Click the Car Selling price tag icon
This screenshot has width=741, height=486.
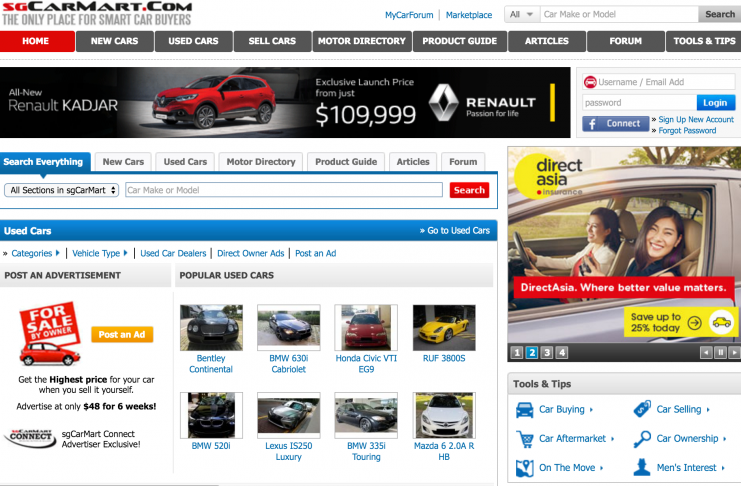pyautogui.click(x=642, y=409)
